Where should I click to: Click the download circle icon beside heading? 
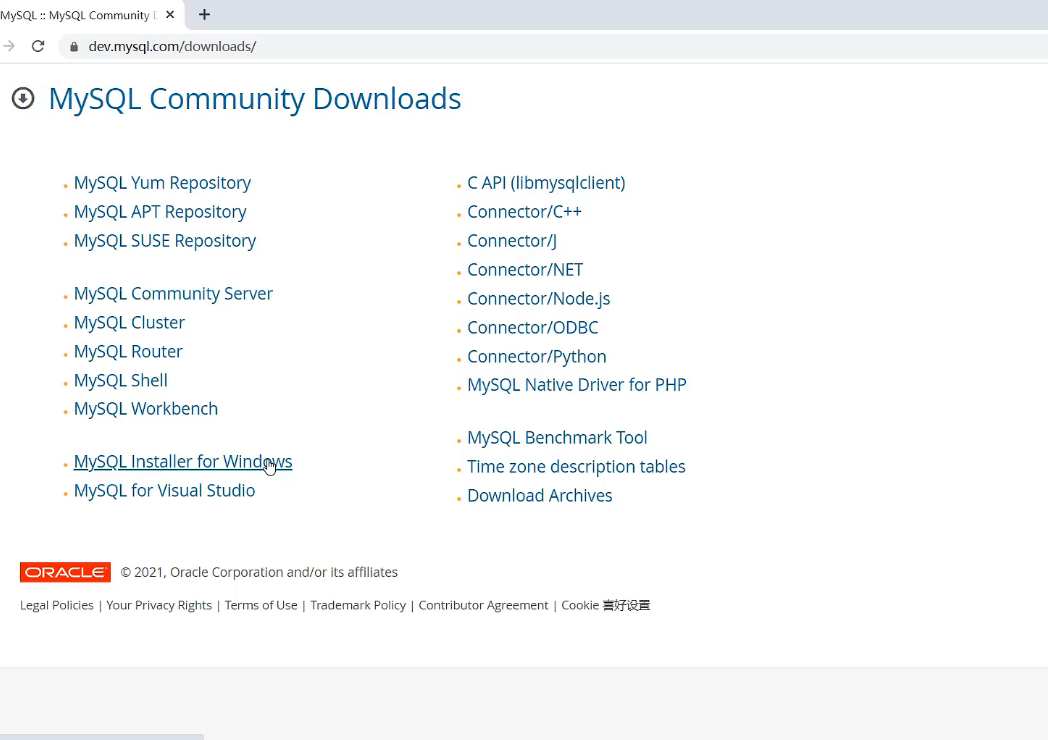coord(23,98)
